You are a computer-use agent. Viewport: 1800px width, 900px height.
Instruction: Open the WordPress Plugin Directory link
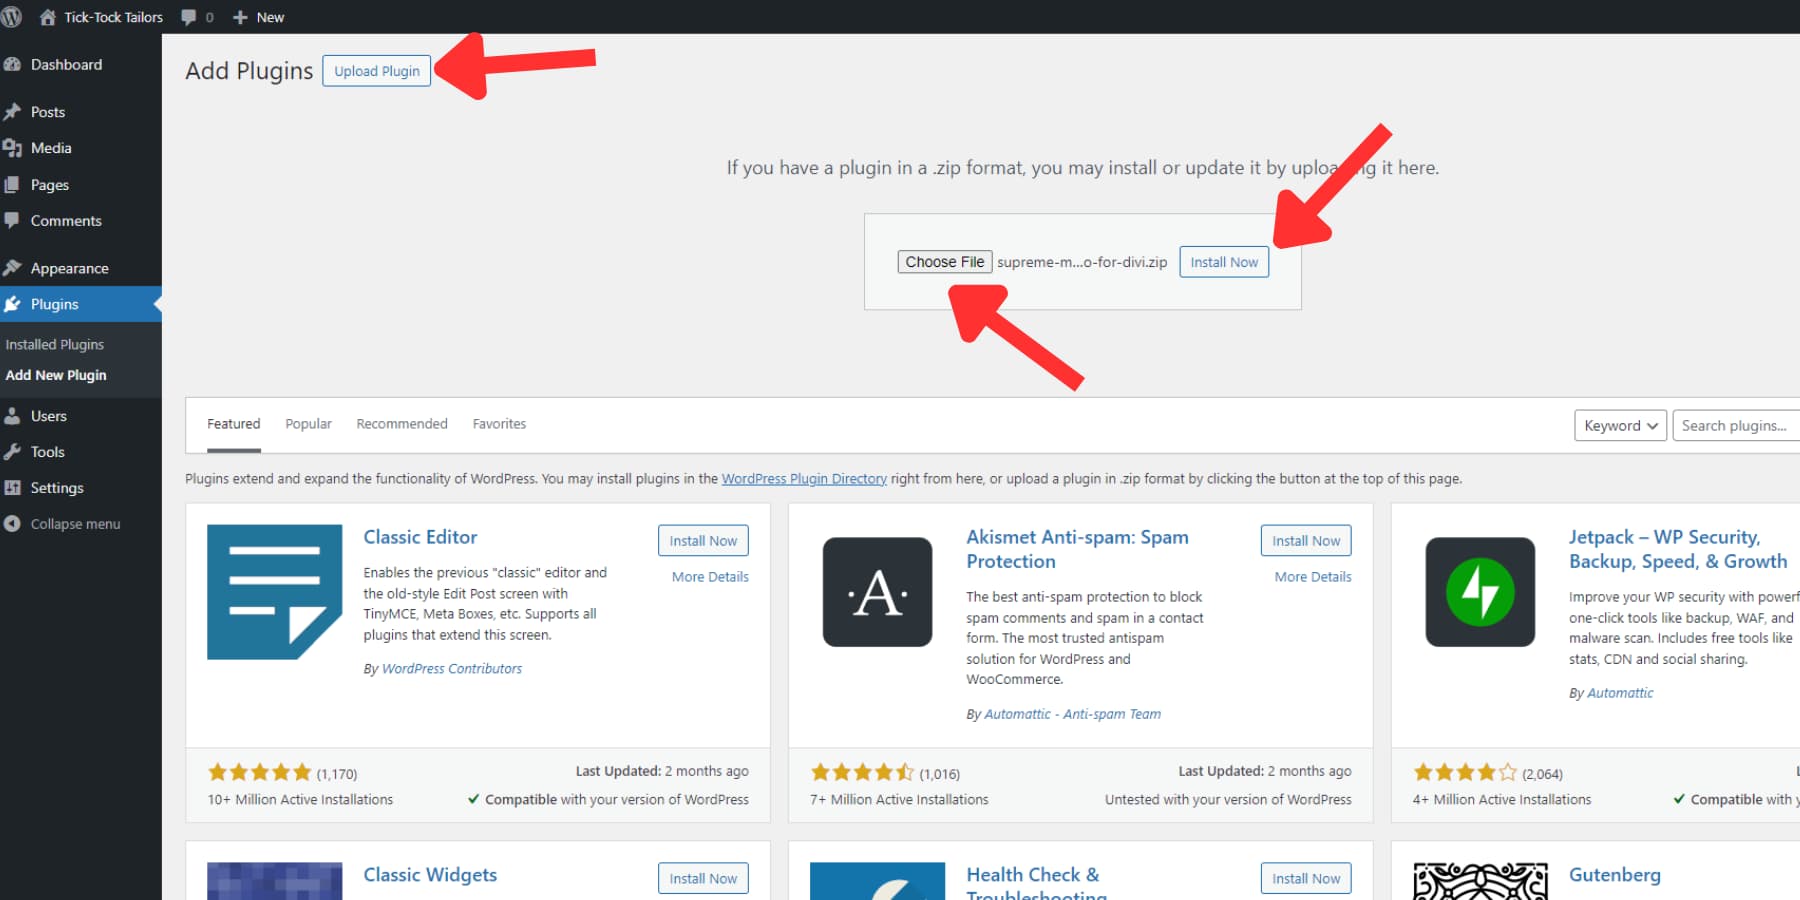pos(804,479)
